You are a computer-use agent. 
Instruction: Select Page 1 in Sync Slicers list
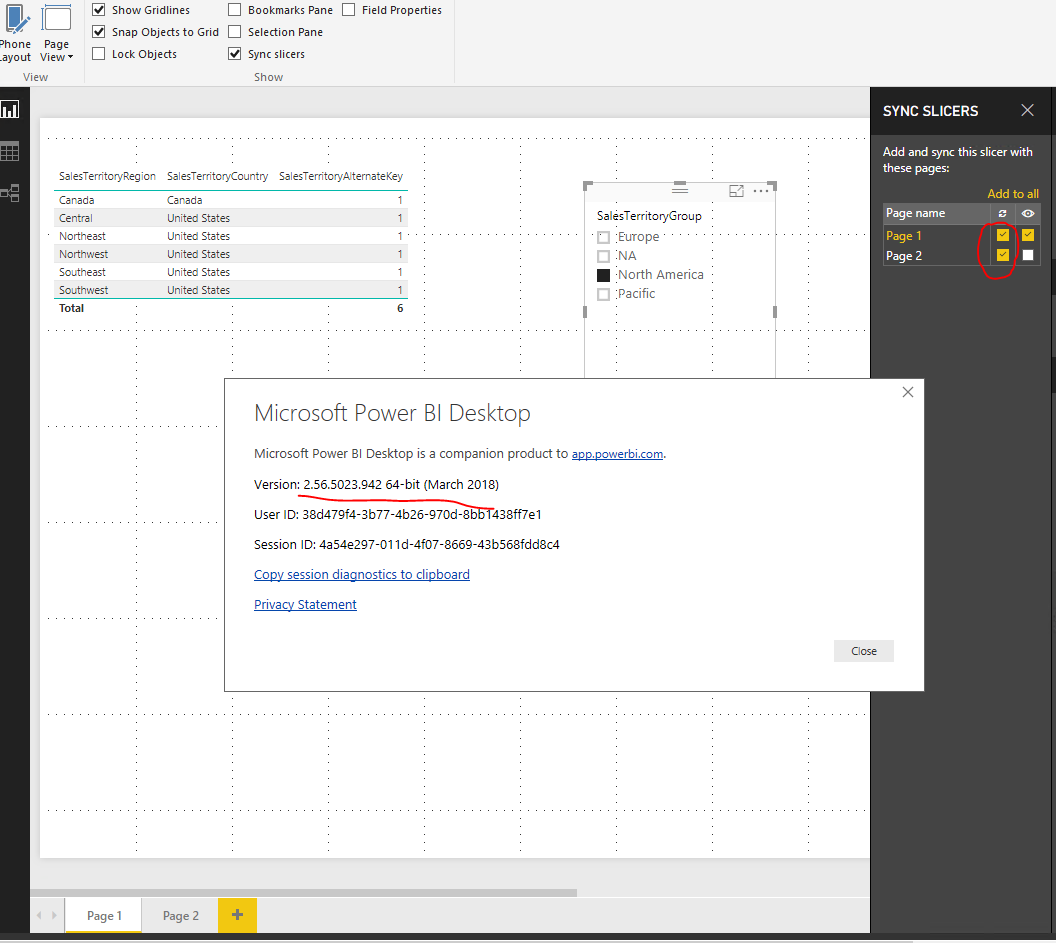coord(903,236)
